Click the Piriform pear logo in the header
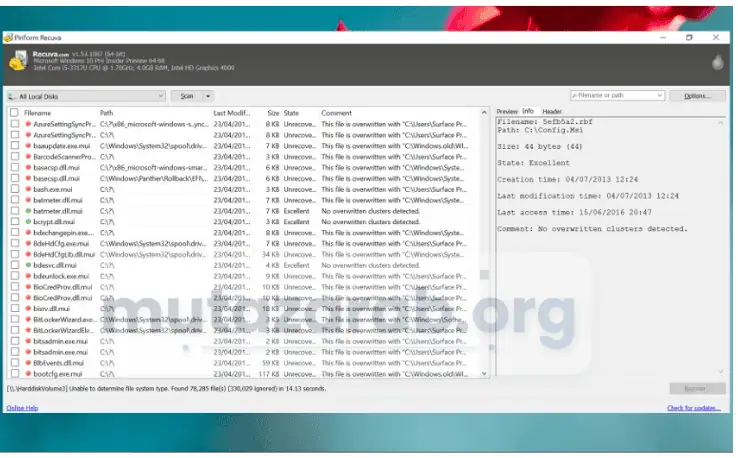This screenshot has width=738, height=458. click(x=718, y=62)
